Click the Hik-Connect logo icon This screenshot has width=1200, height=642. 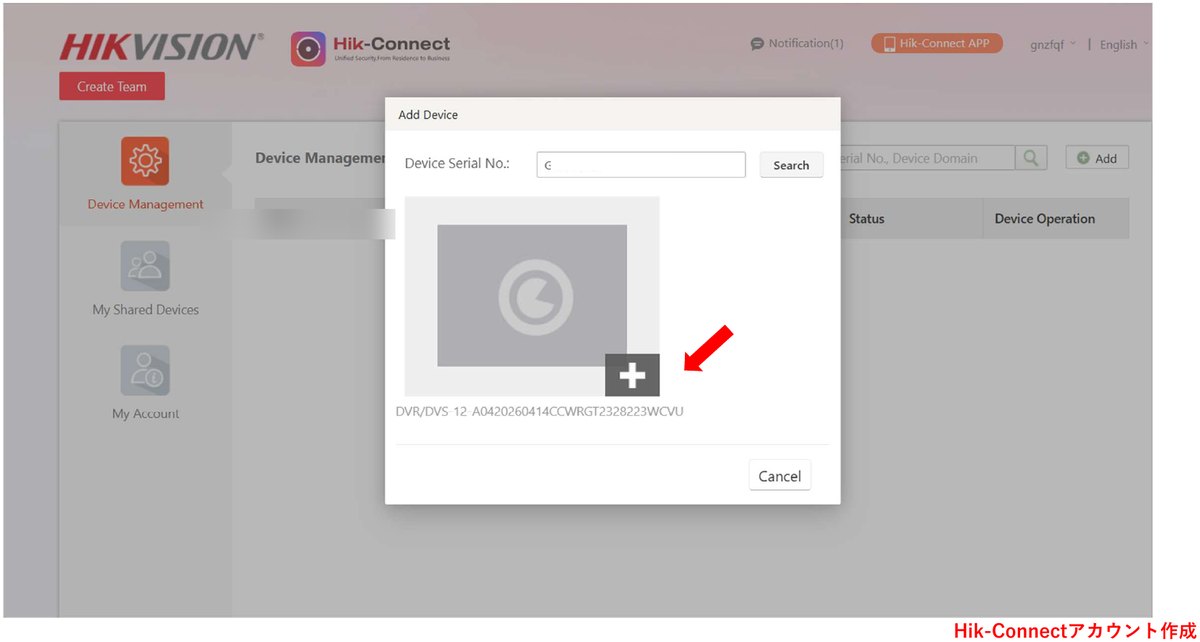(308, 48)
